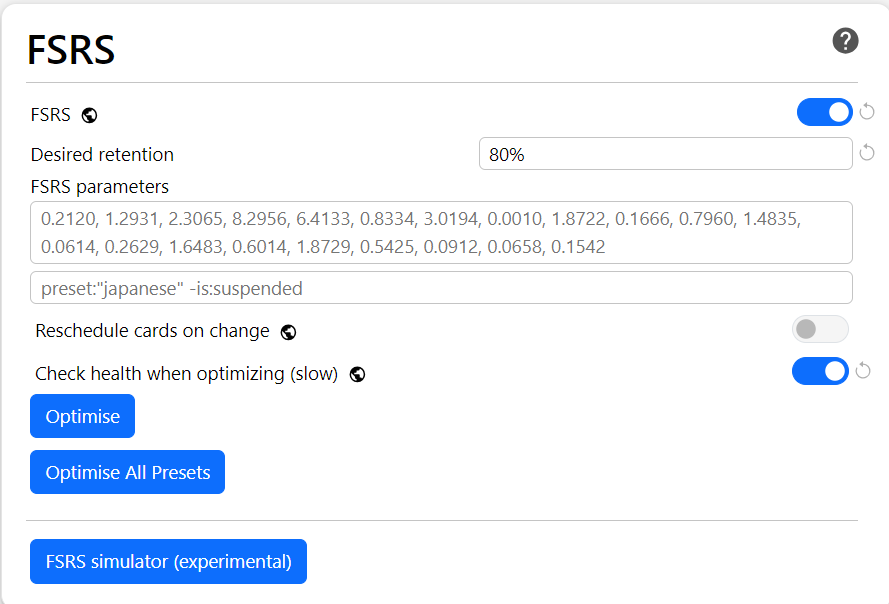Click globe icon beside Reschedule cards on change
Image resolution: width=889 pixels, height=604 pixels.
click(288, 331)
